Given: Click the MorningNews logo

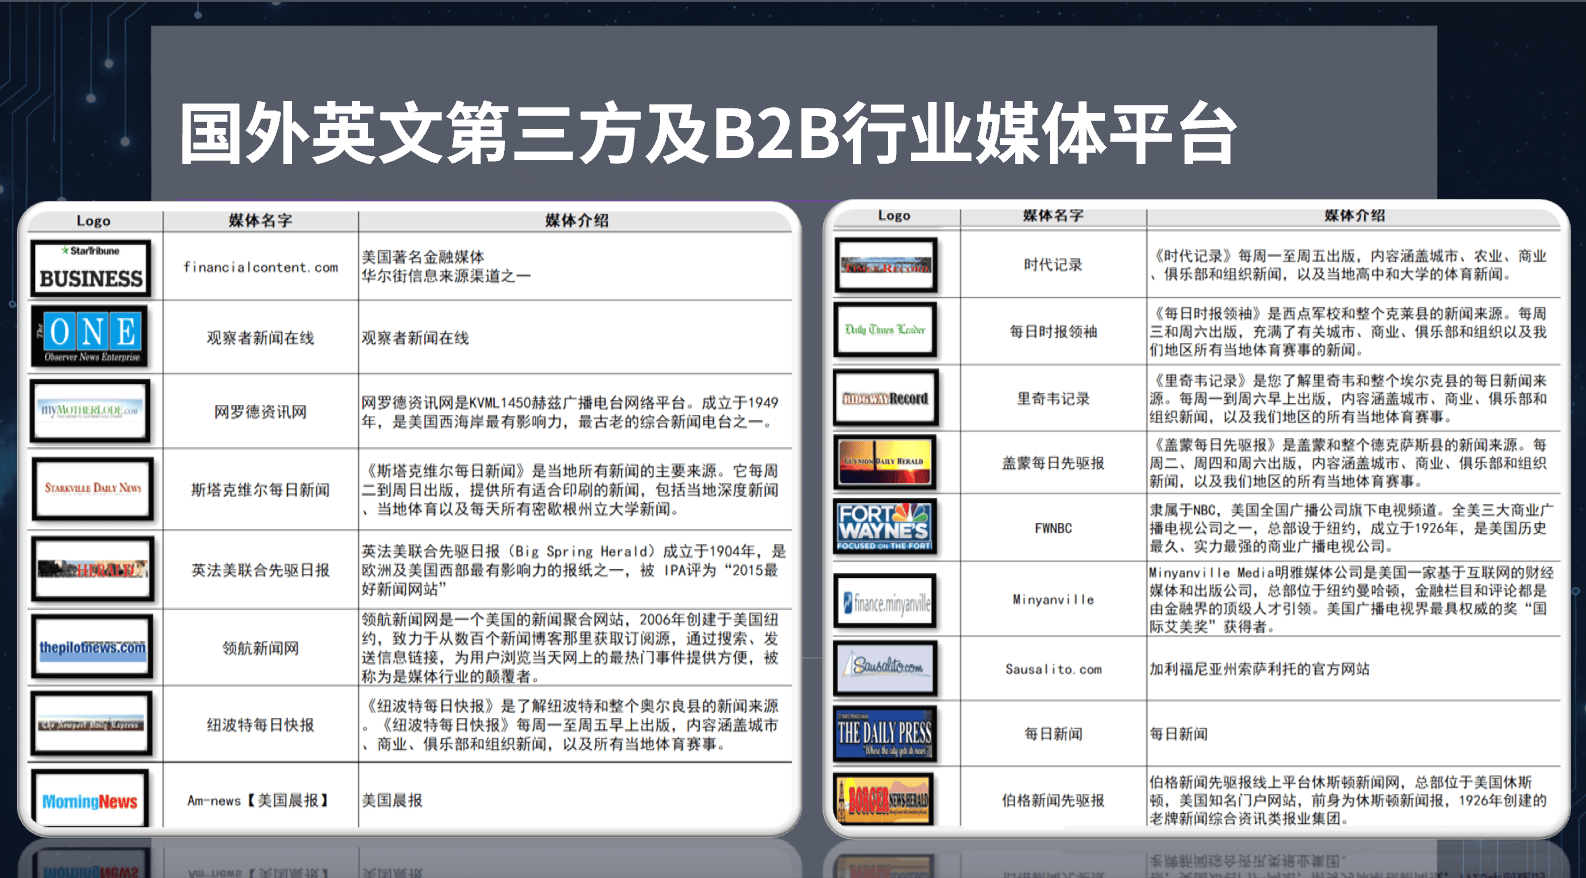Looking at the screenshot, I should pyautogui.click(x=90, y=800).
